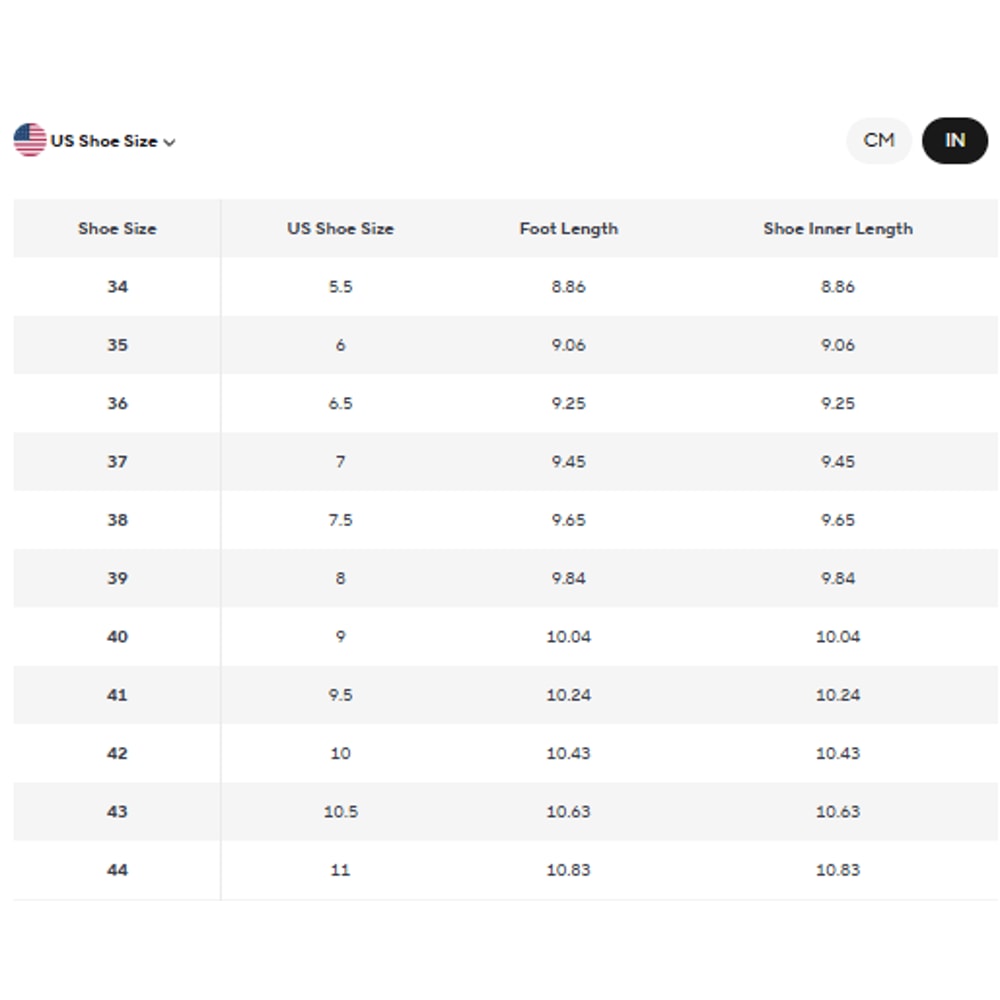
Task: Click shoe size 40 row label
Action: click(x=117, y=636)
